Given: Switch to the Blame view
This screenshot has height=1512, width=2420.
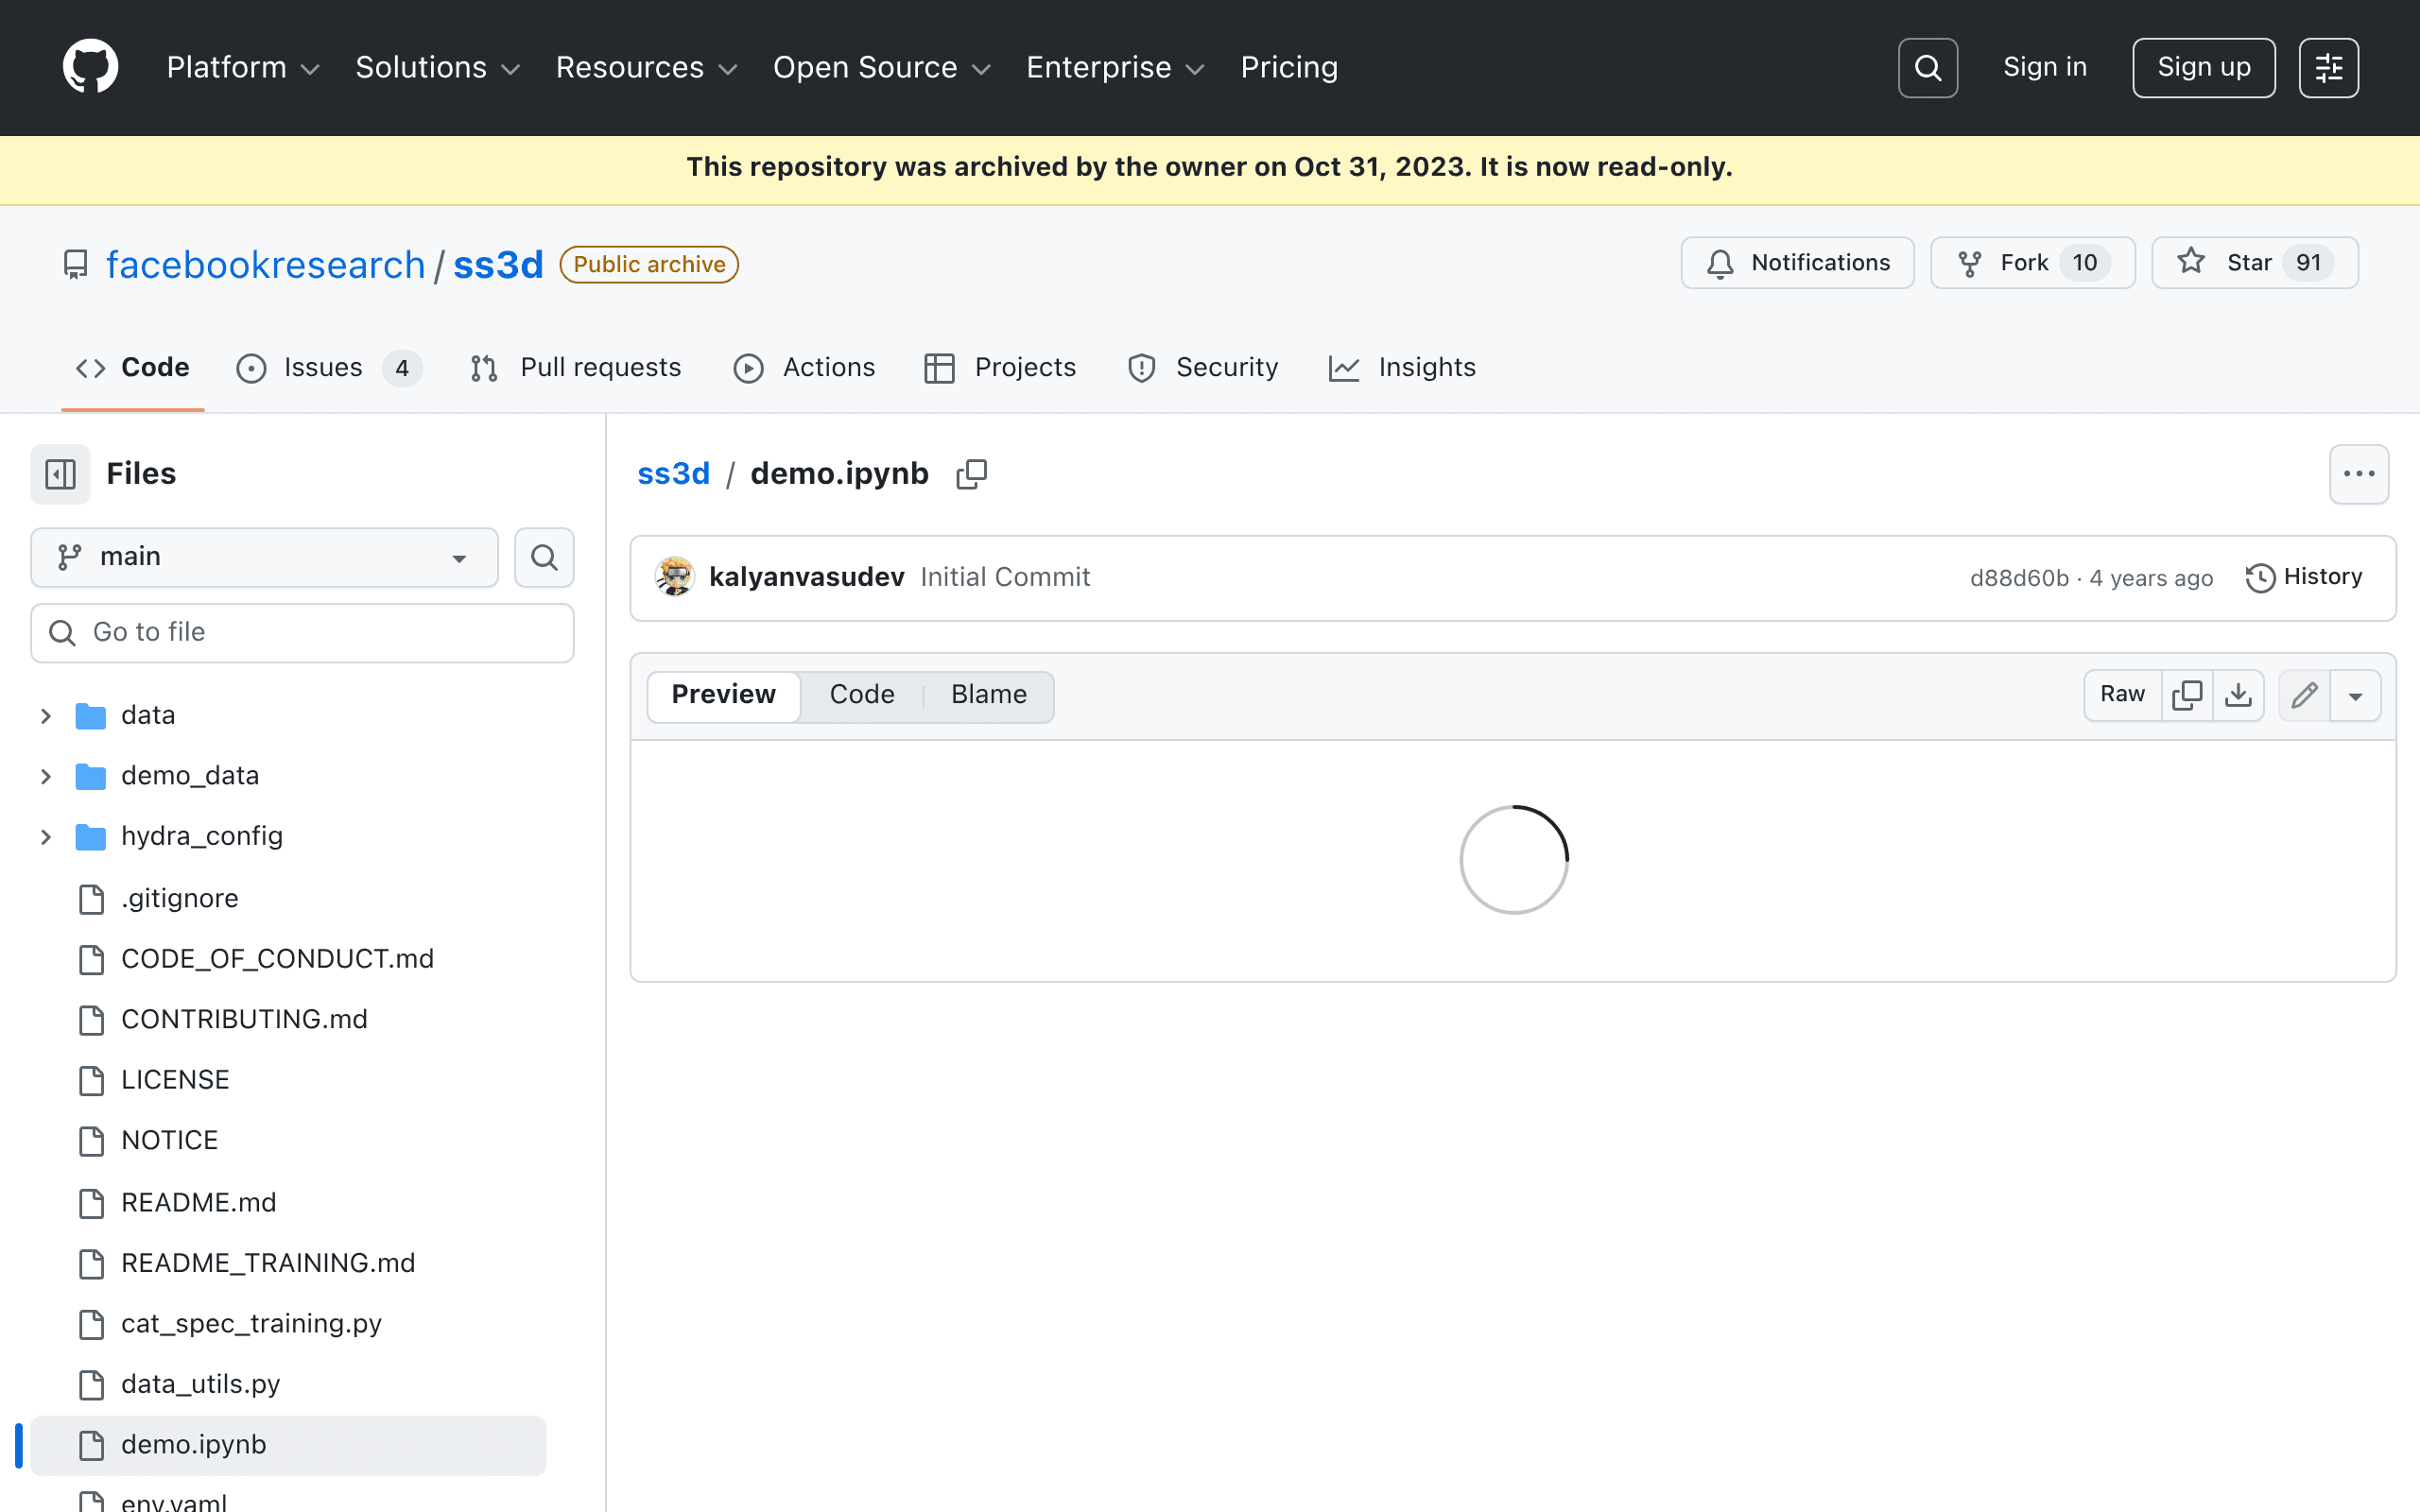Looking at the screenshot, I should point(988,695).
